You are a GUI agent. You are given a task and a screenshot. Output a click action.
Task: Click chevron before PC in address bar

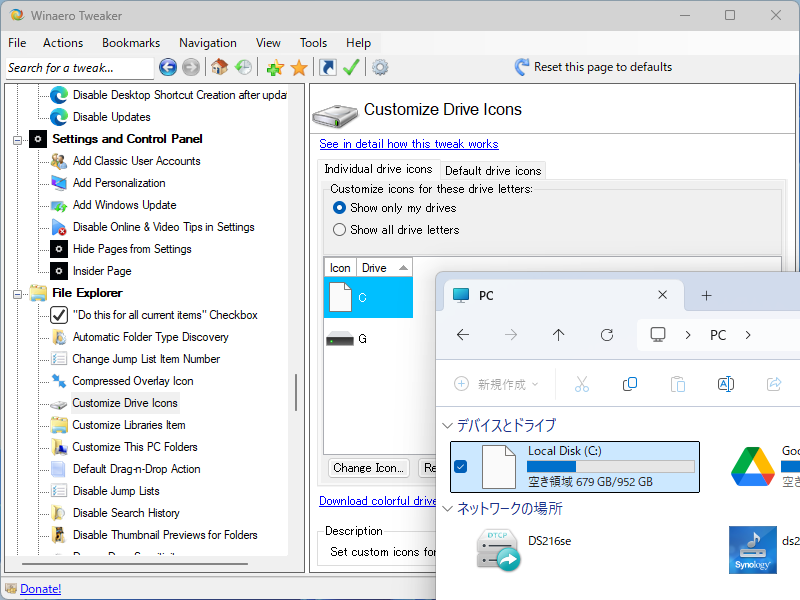point(688,335)
